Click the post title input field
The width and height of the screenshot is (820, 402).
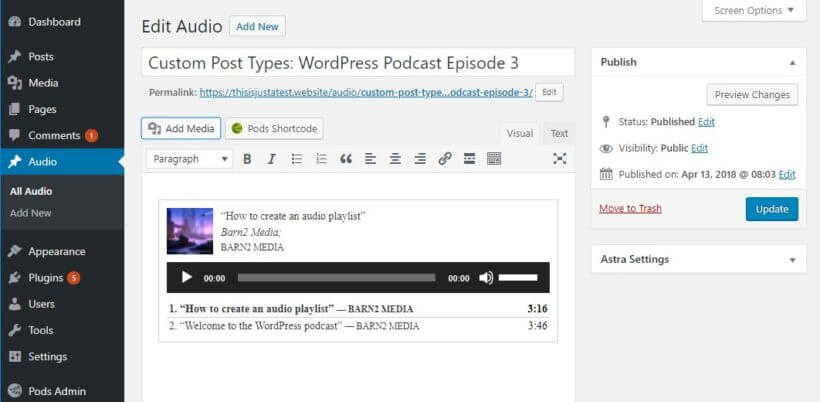(x=358, y=62)
